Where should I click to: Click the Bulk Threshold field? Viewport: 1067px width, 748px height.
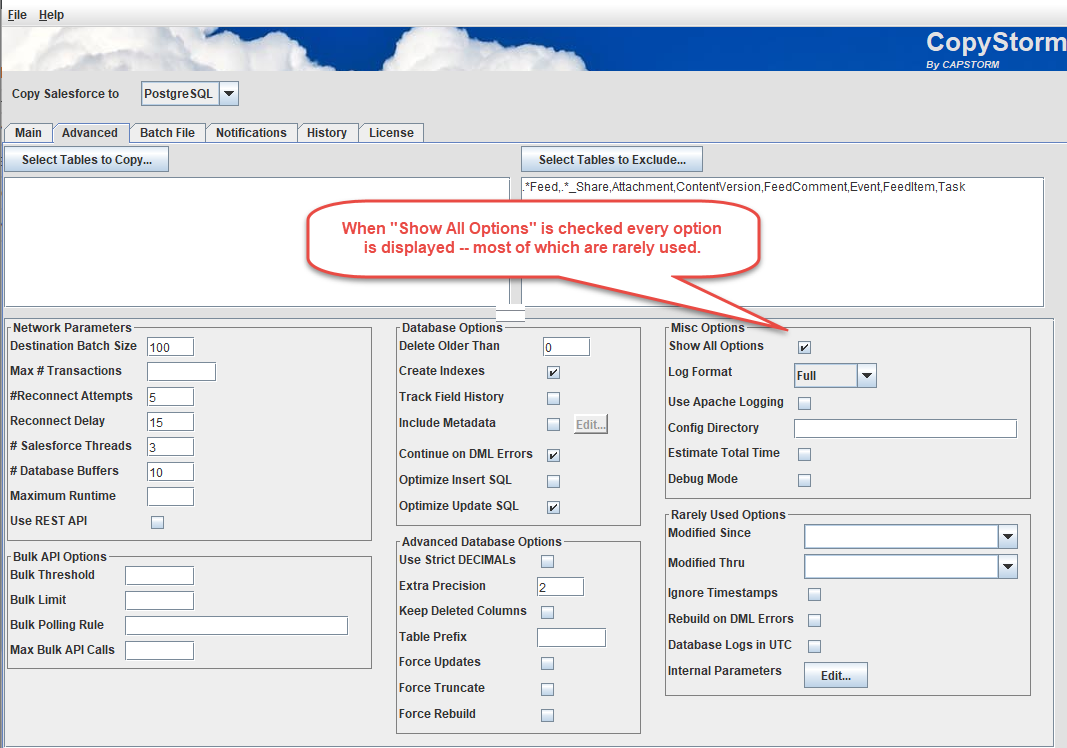tap(159, 576)
